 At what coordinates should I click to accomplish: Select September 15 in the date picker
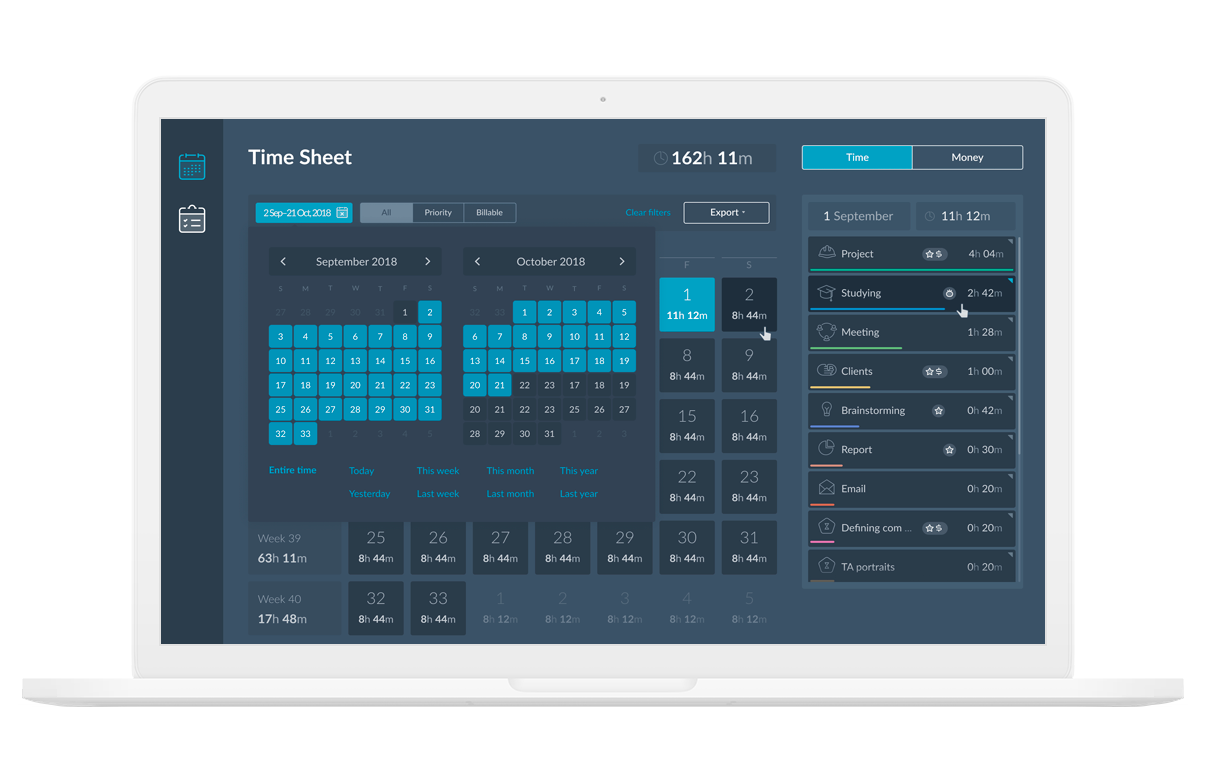click(405, 361)
